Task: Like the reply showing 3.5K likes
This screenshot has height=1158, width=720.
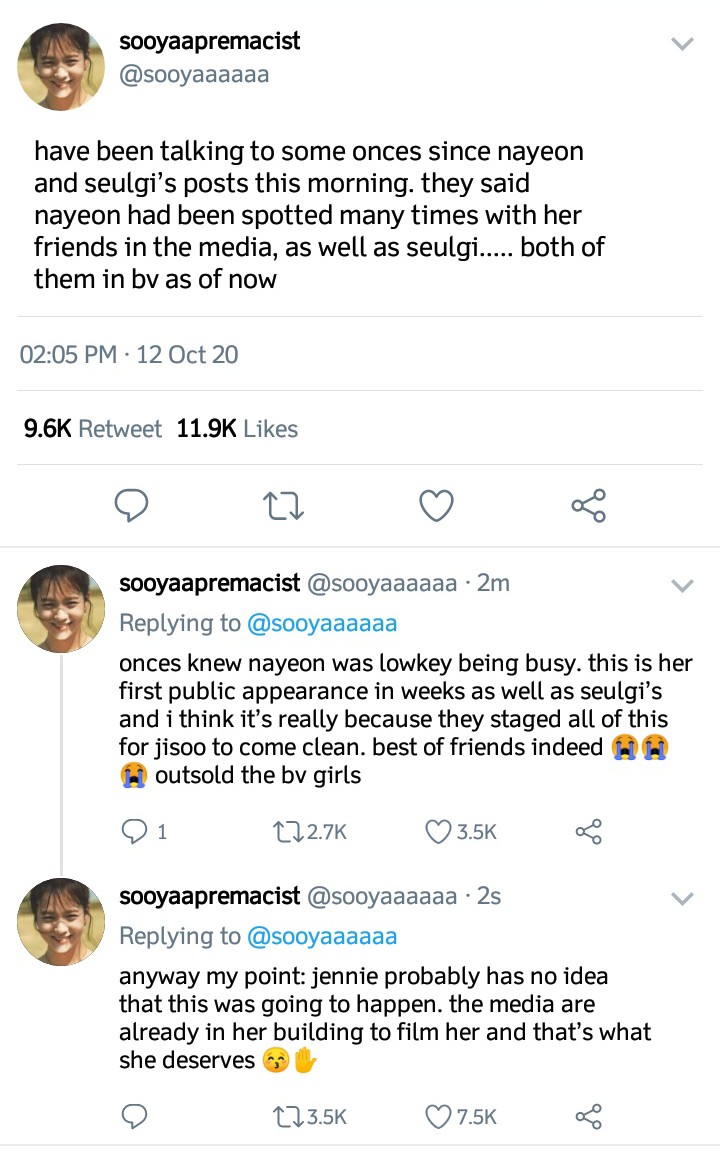Action: (x=439, y=831)
